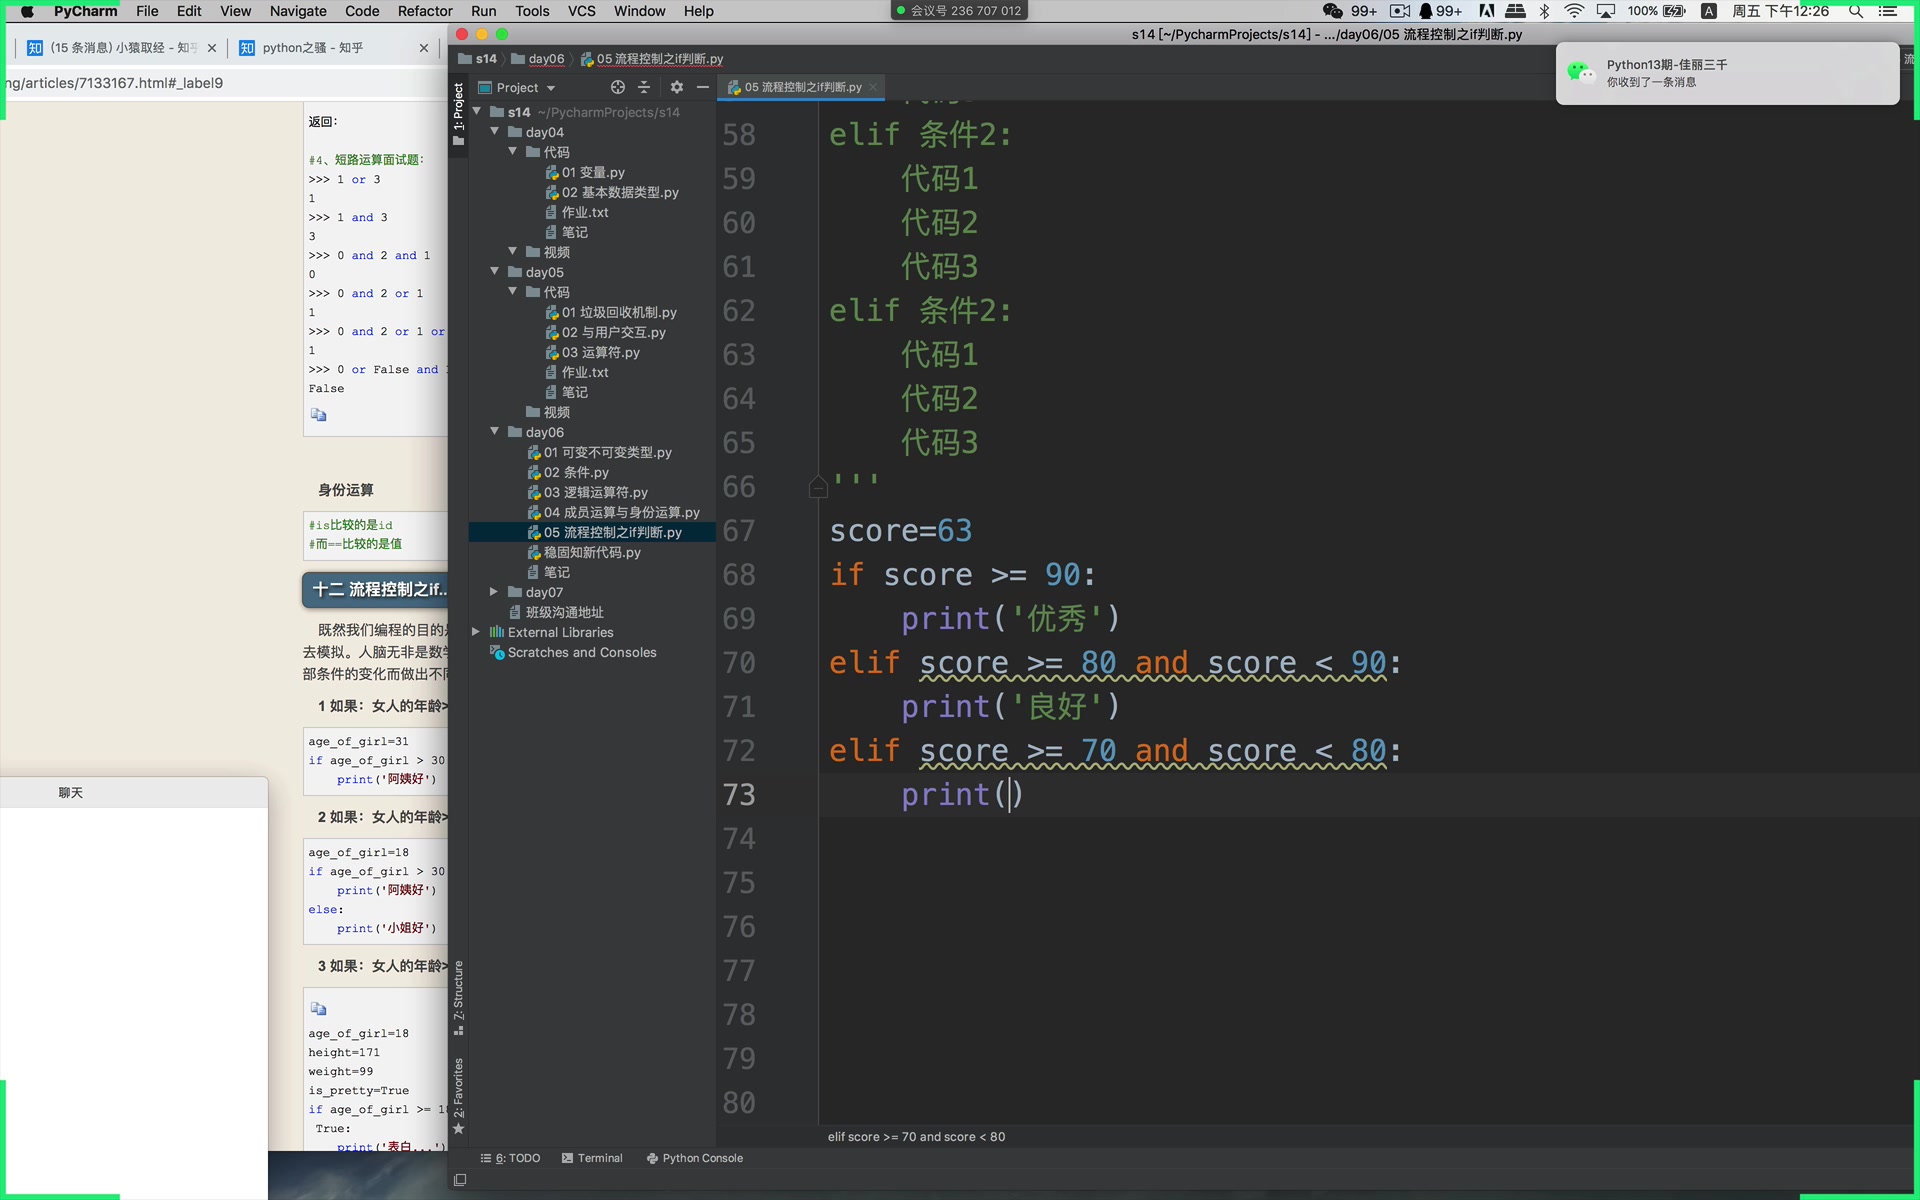Open the Terminal tool window
Screen dimensions: 1920x1200
pos(592,1158)
